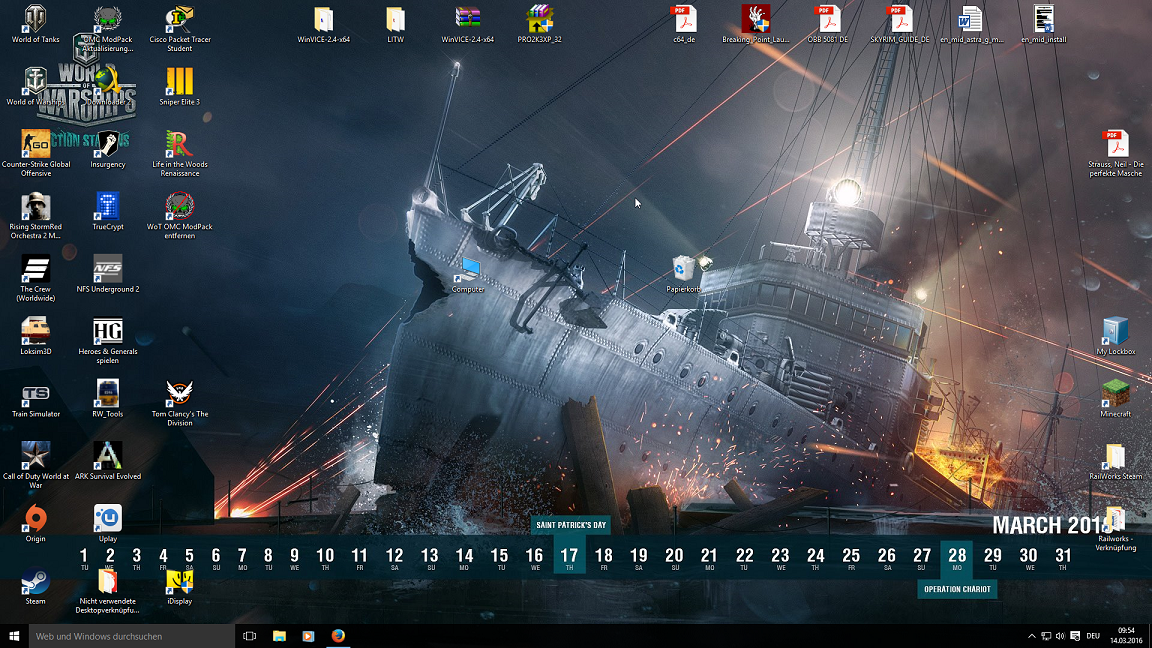Select Strauss, Neil - Die perfekte Masche PDF
1152x648 pixels.
click(1115, 153)
